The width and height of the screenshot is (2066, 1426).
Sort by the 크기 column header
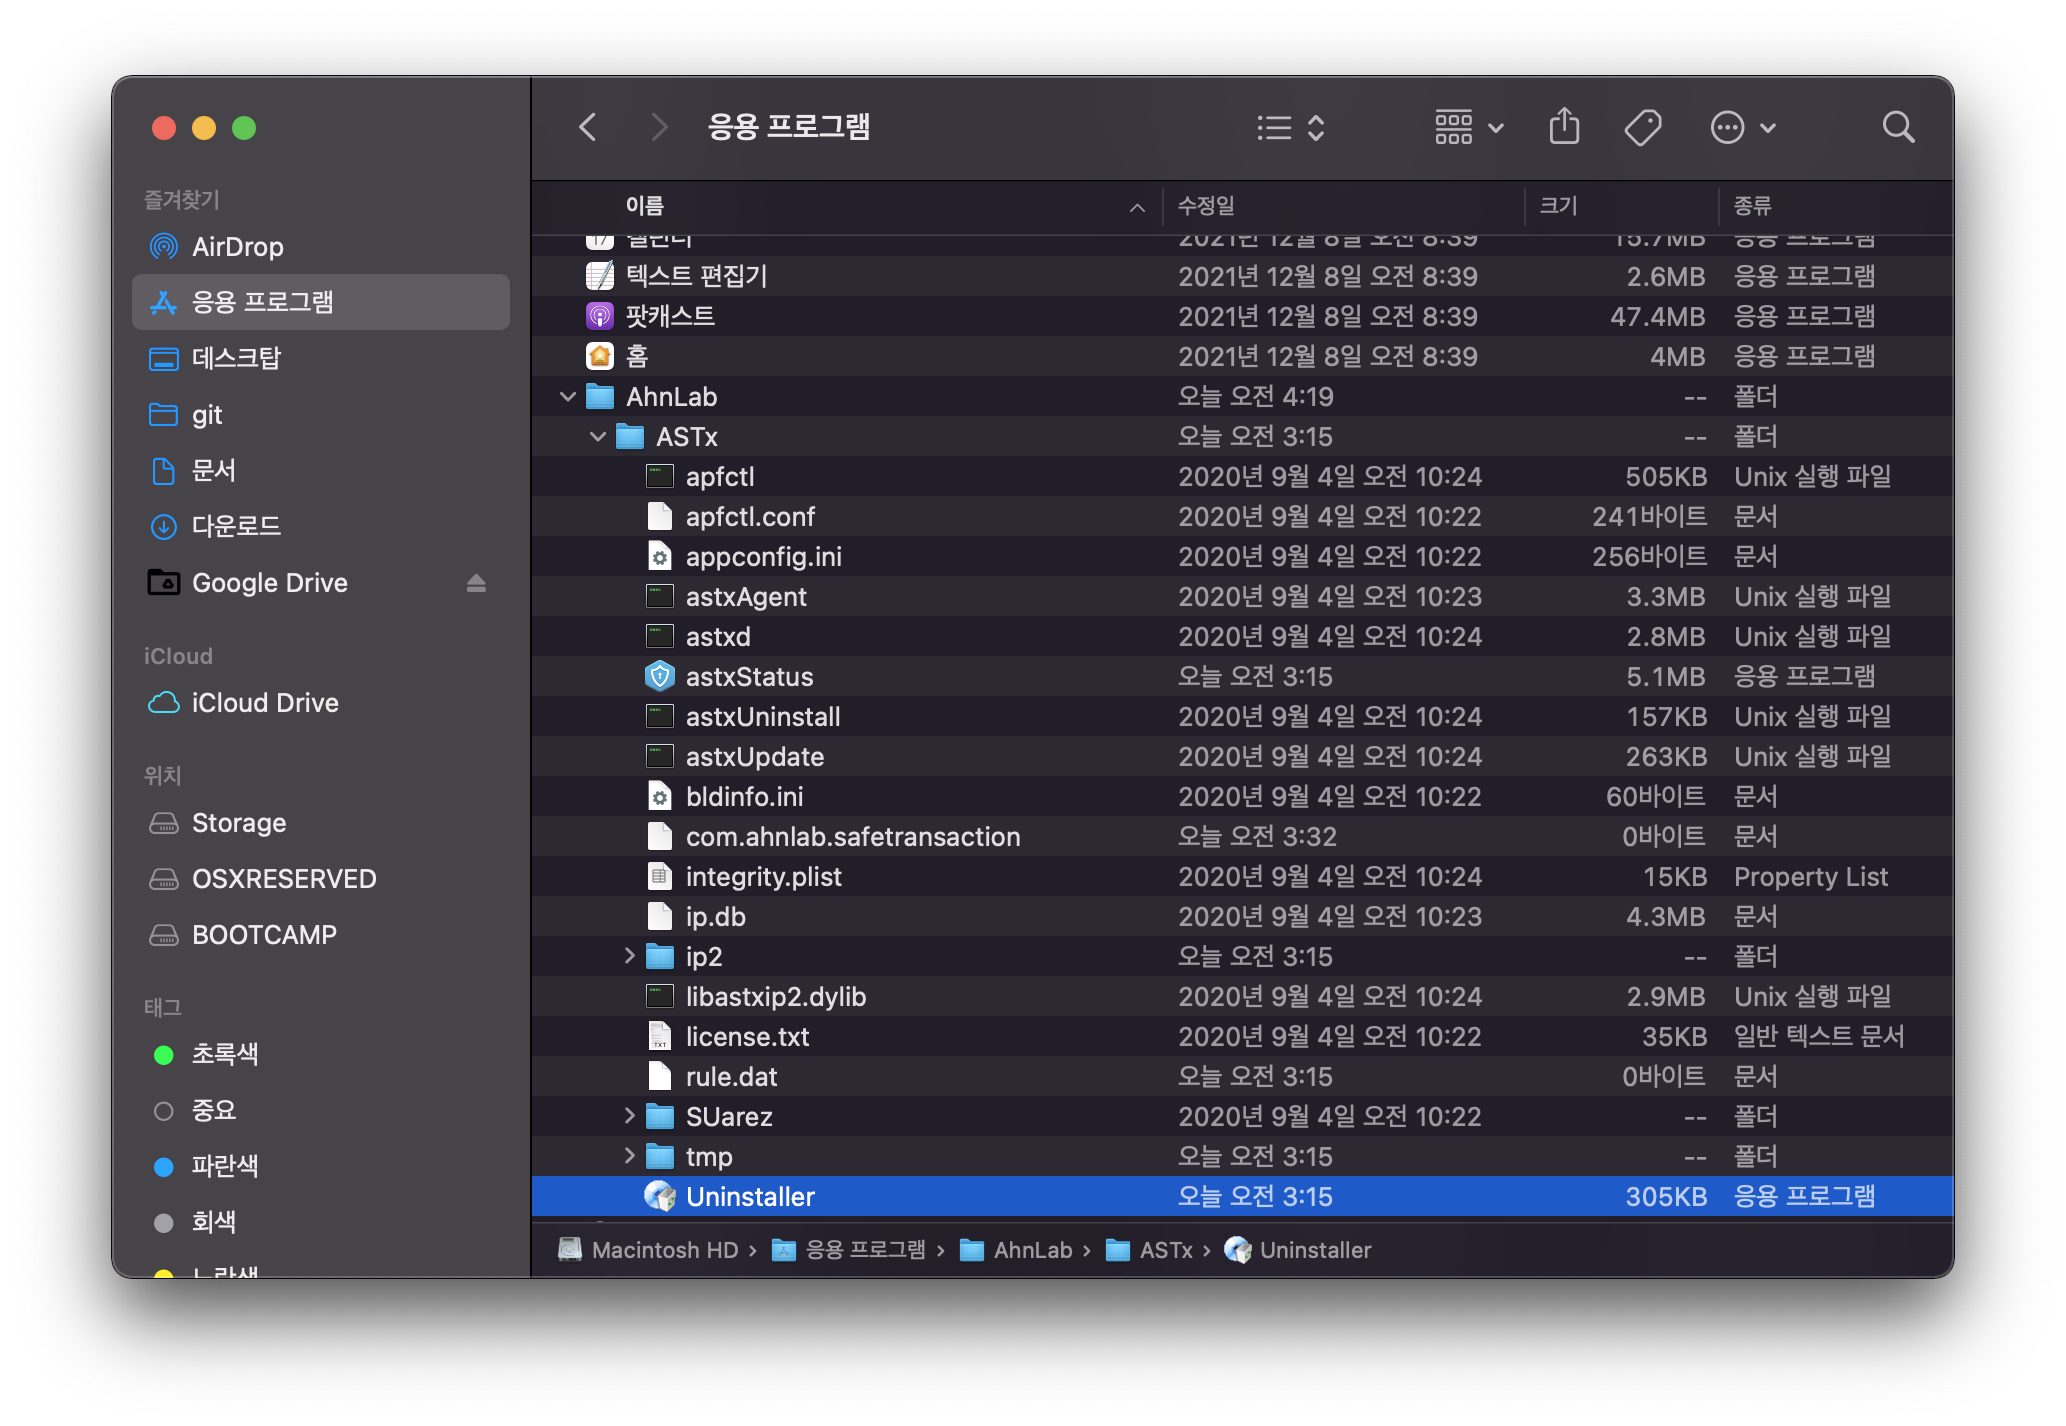pos(1557,206)
